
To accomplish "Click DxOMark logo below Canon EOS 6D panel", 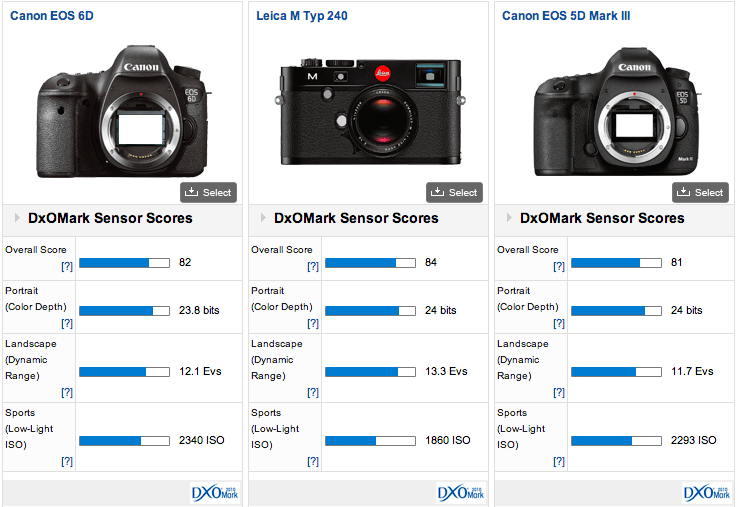I will tap(215, 492).
